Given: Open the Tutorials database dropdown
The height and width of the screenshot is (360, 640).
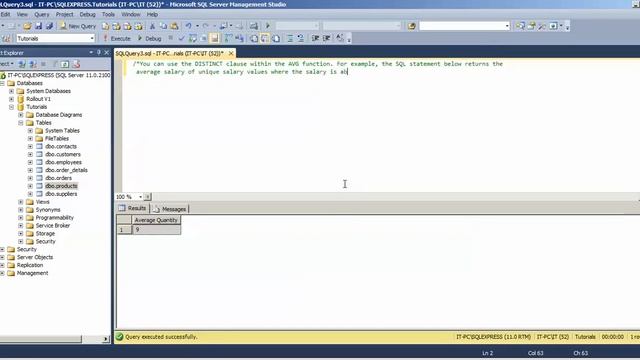Looking at the screenshot, I should (x=92, y=38).
